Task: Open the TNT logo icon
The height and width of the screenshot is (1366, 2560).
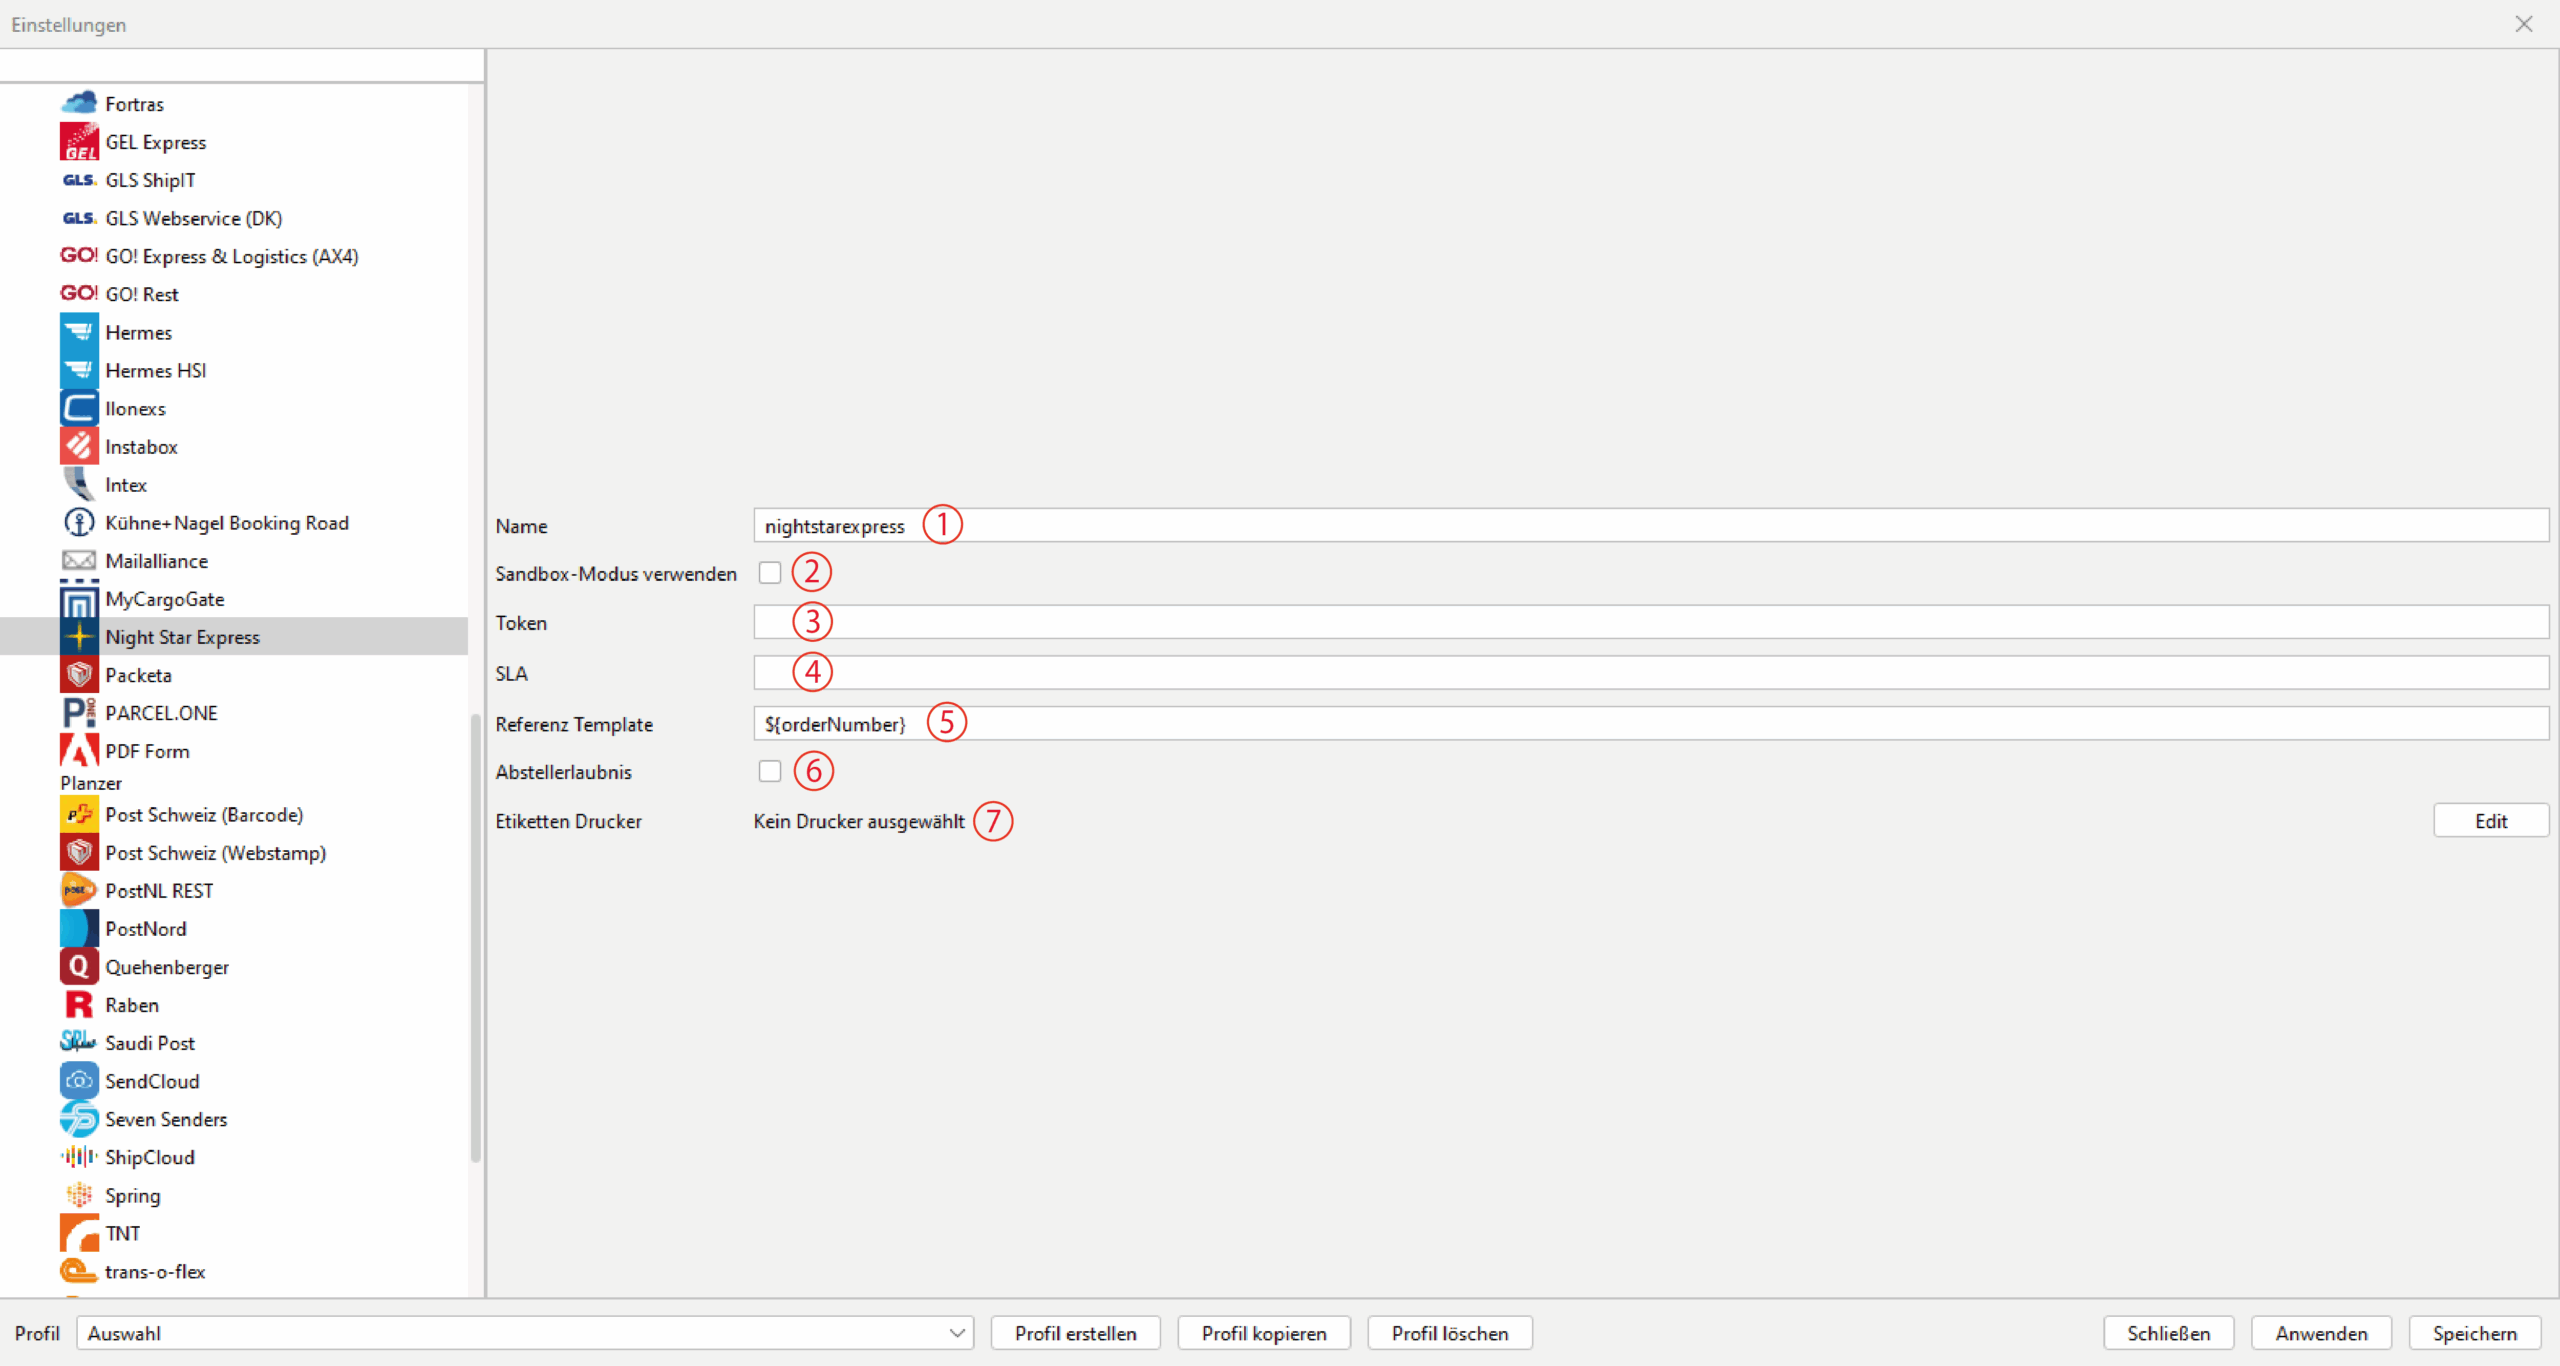Action: click(79, 1233)
